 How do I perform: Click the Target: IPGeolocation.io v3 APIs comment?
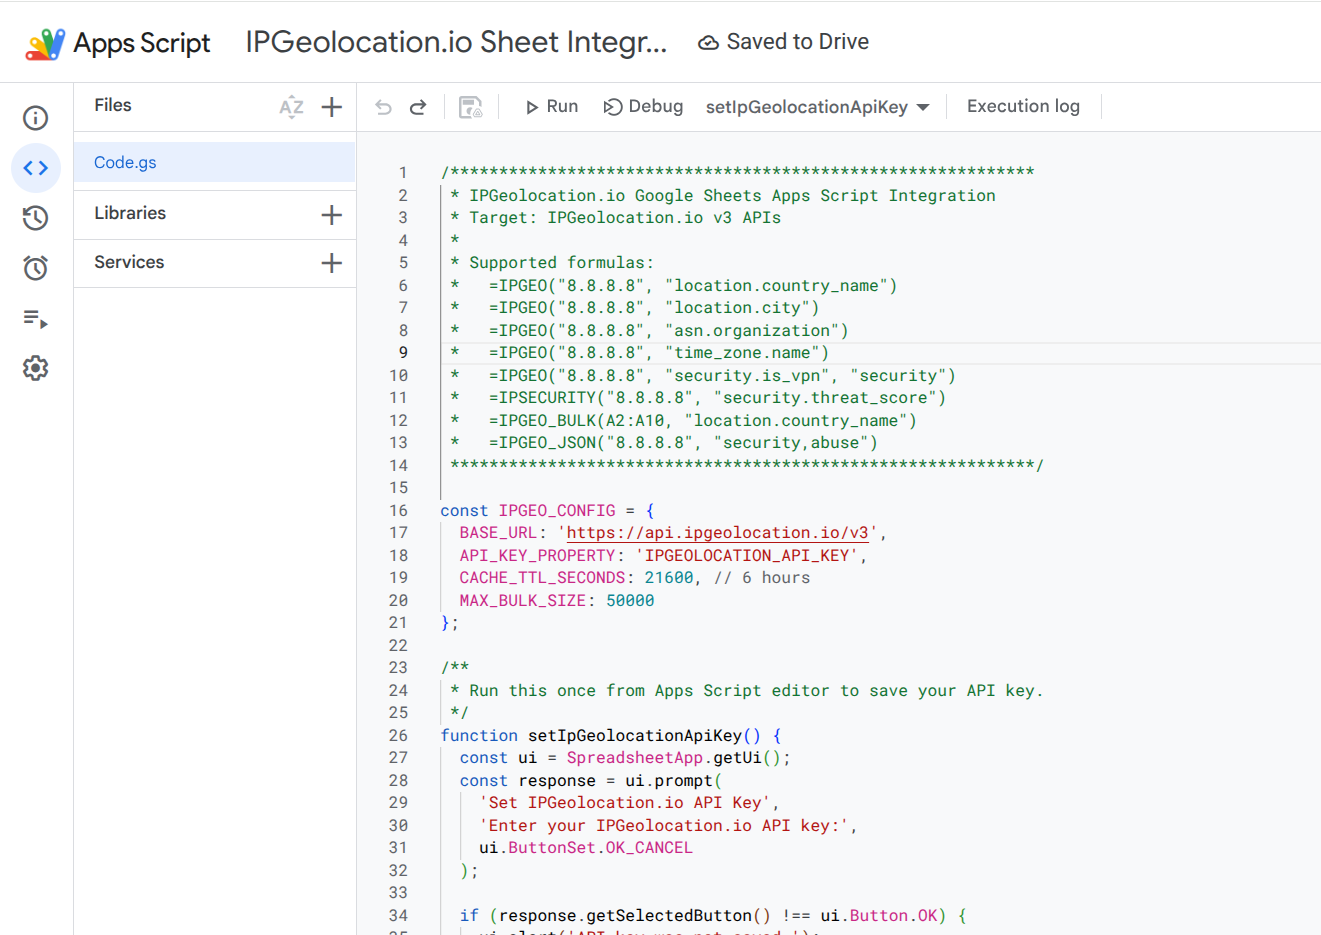tap(625, 218)
